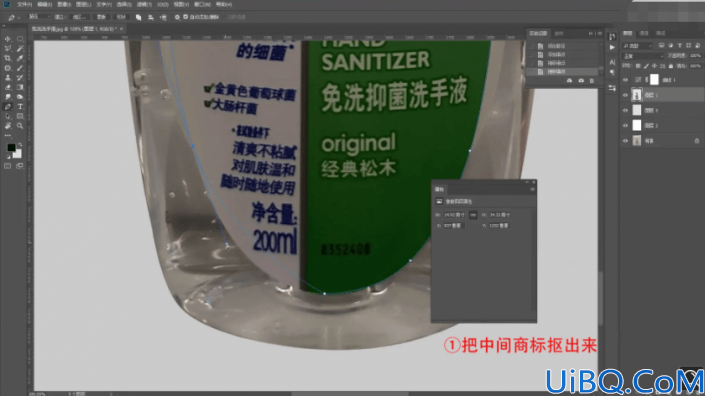Open the Actions play icon in dock
Screen dimensions: 705x396
pos(612,47)
